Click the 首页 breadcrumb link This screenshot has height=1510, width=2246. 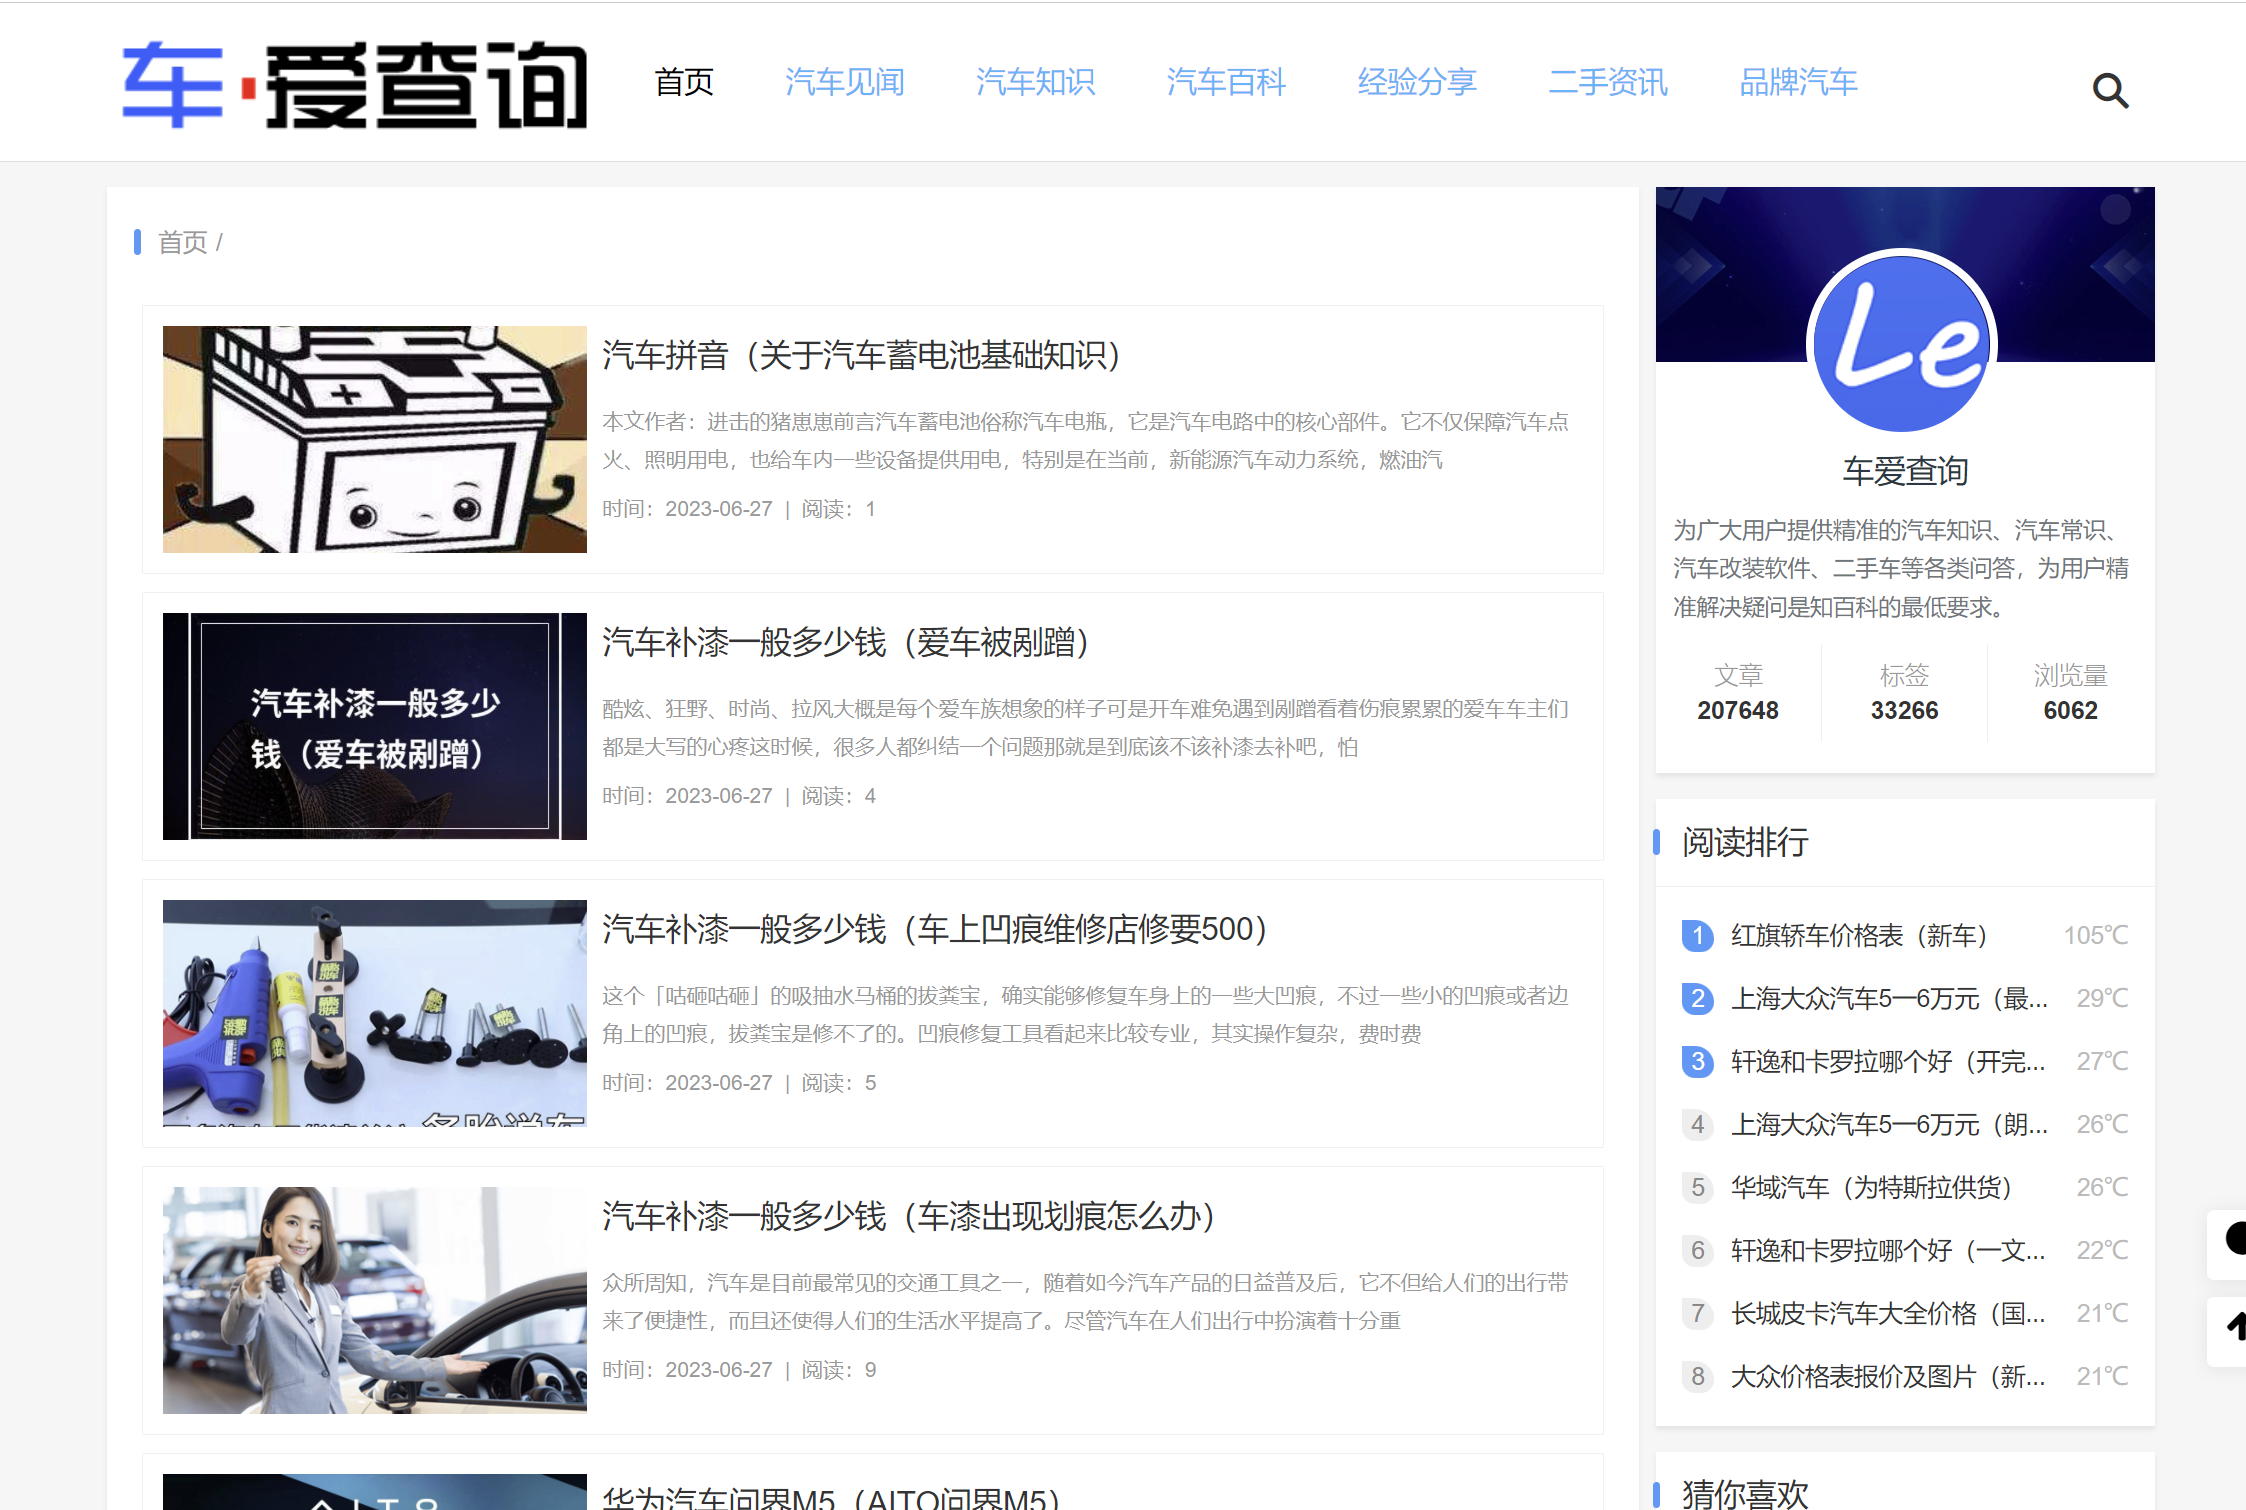183,242
